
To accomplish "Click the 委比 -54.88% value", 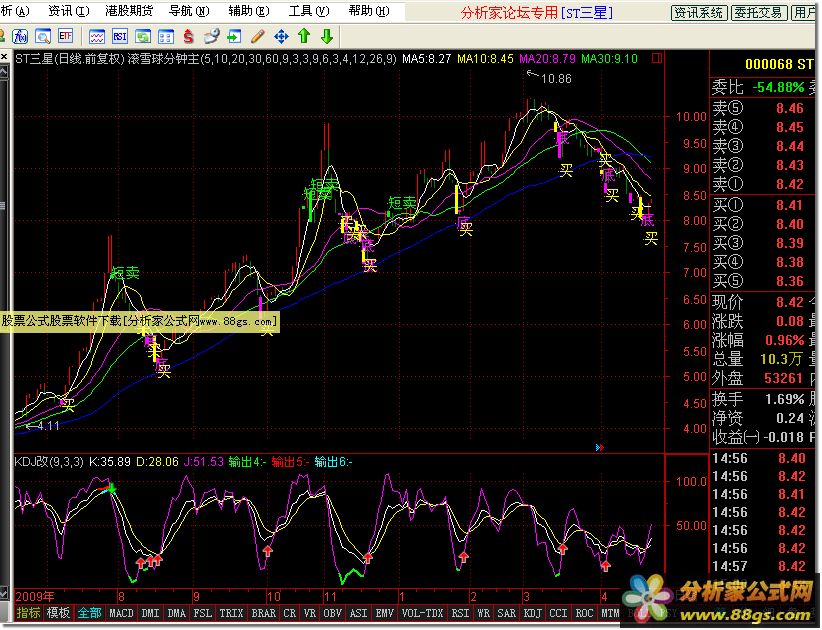I will (778, 87).
